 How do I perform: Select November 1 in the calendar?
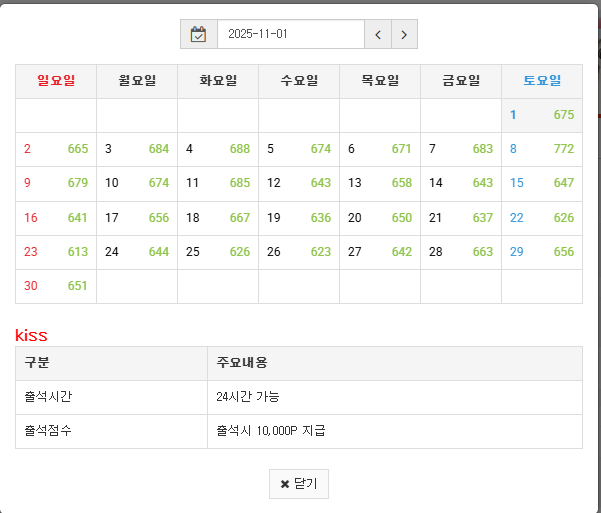point(542,115)
